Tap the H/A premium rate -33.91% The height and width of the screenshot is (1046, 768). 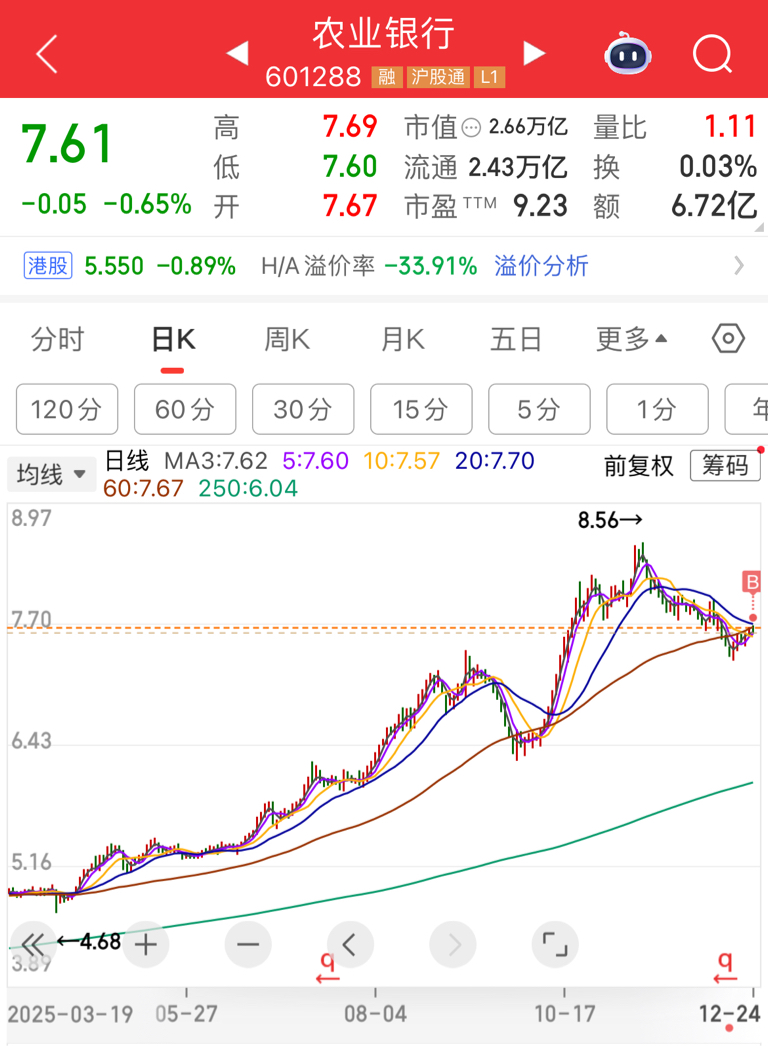[x=431, y=266]
